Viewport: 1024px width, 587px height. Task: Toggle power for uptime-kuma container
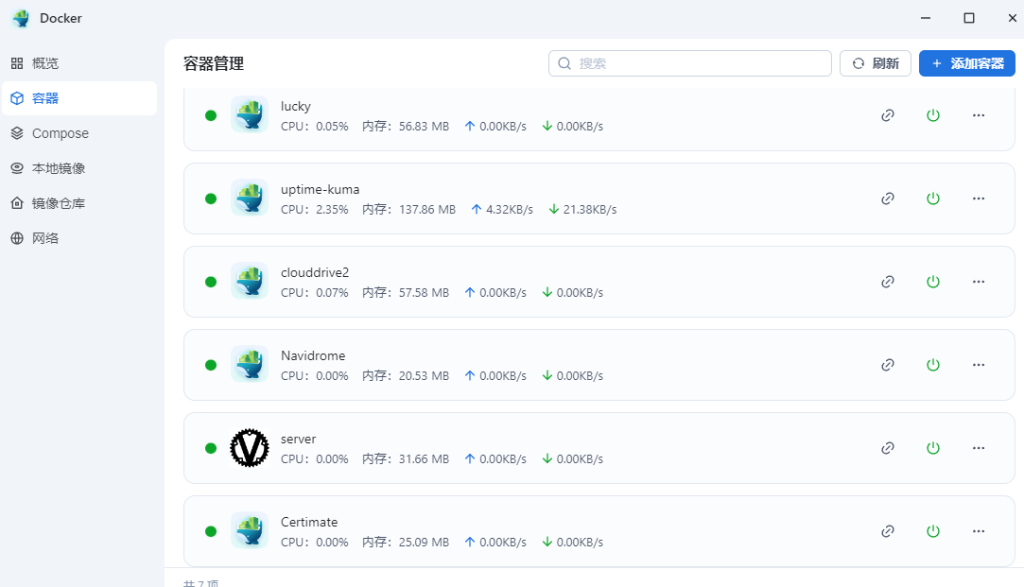click(933, 198)
